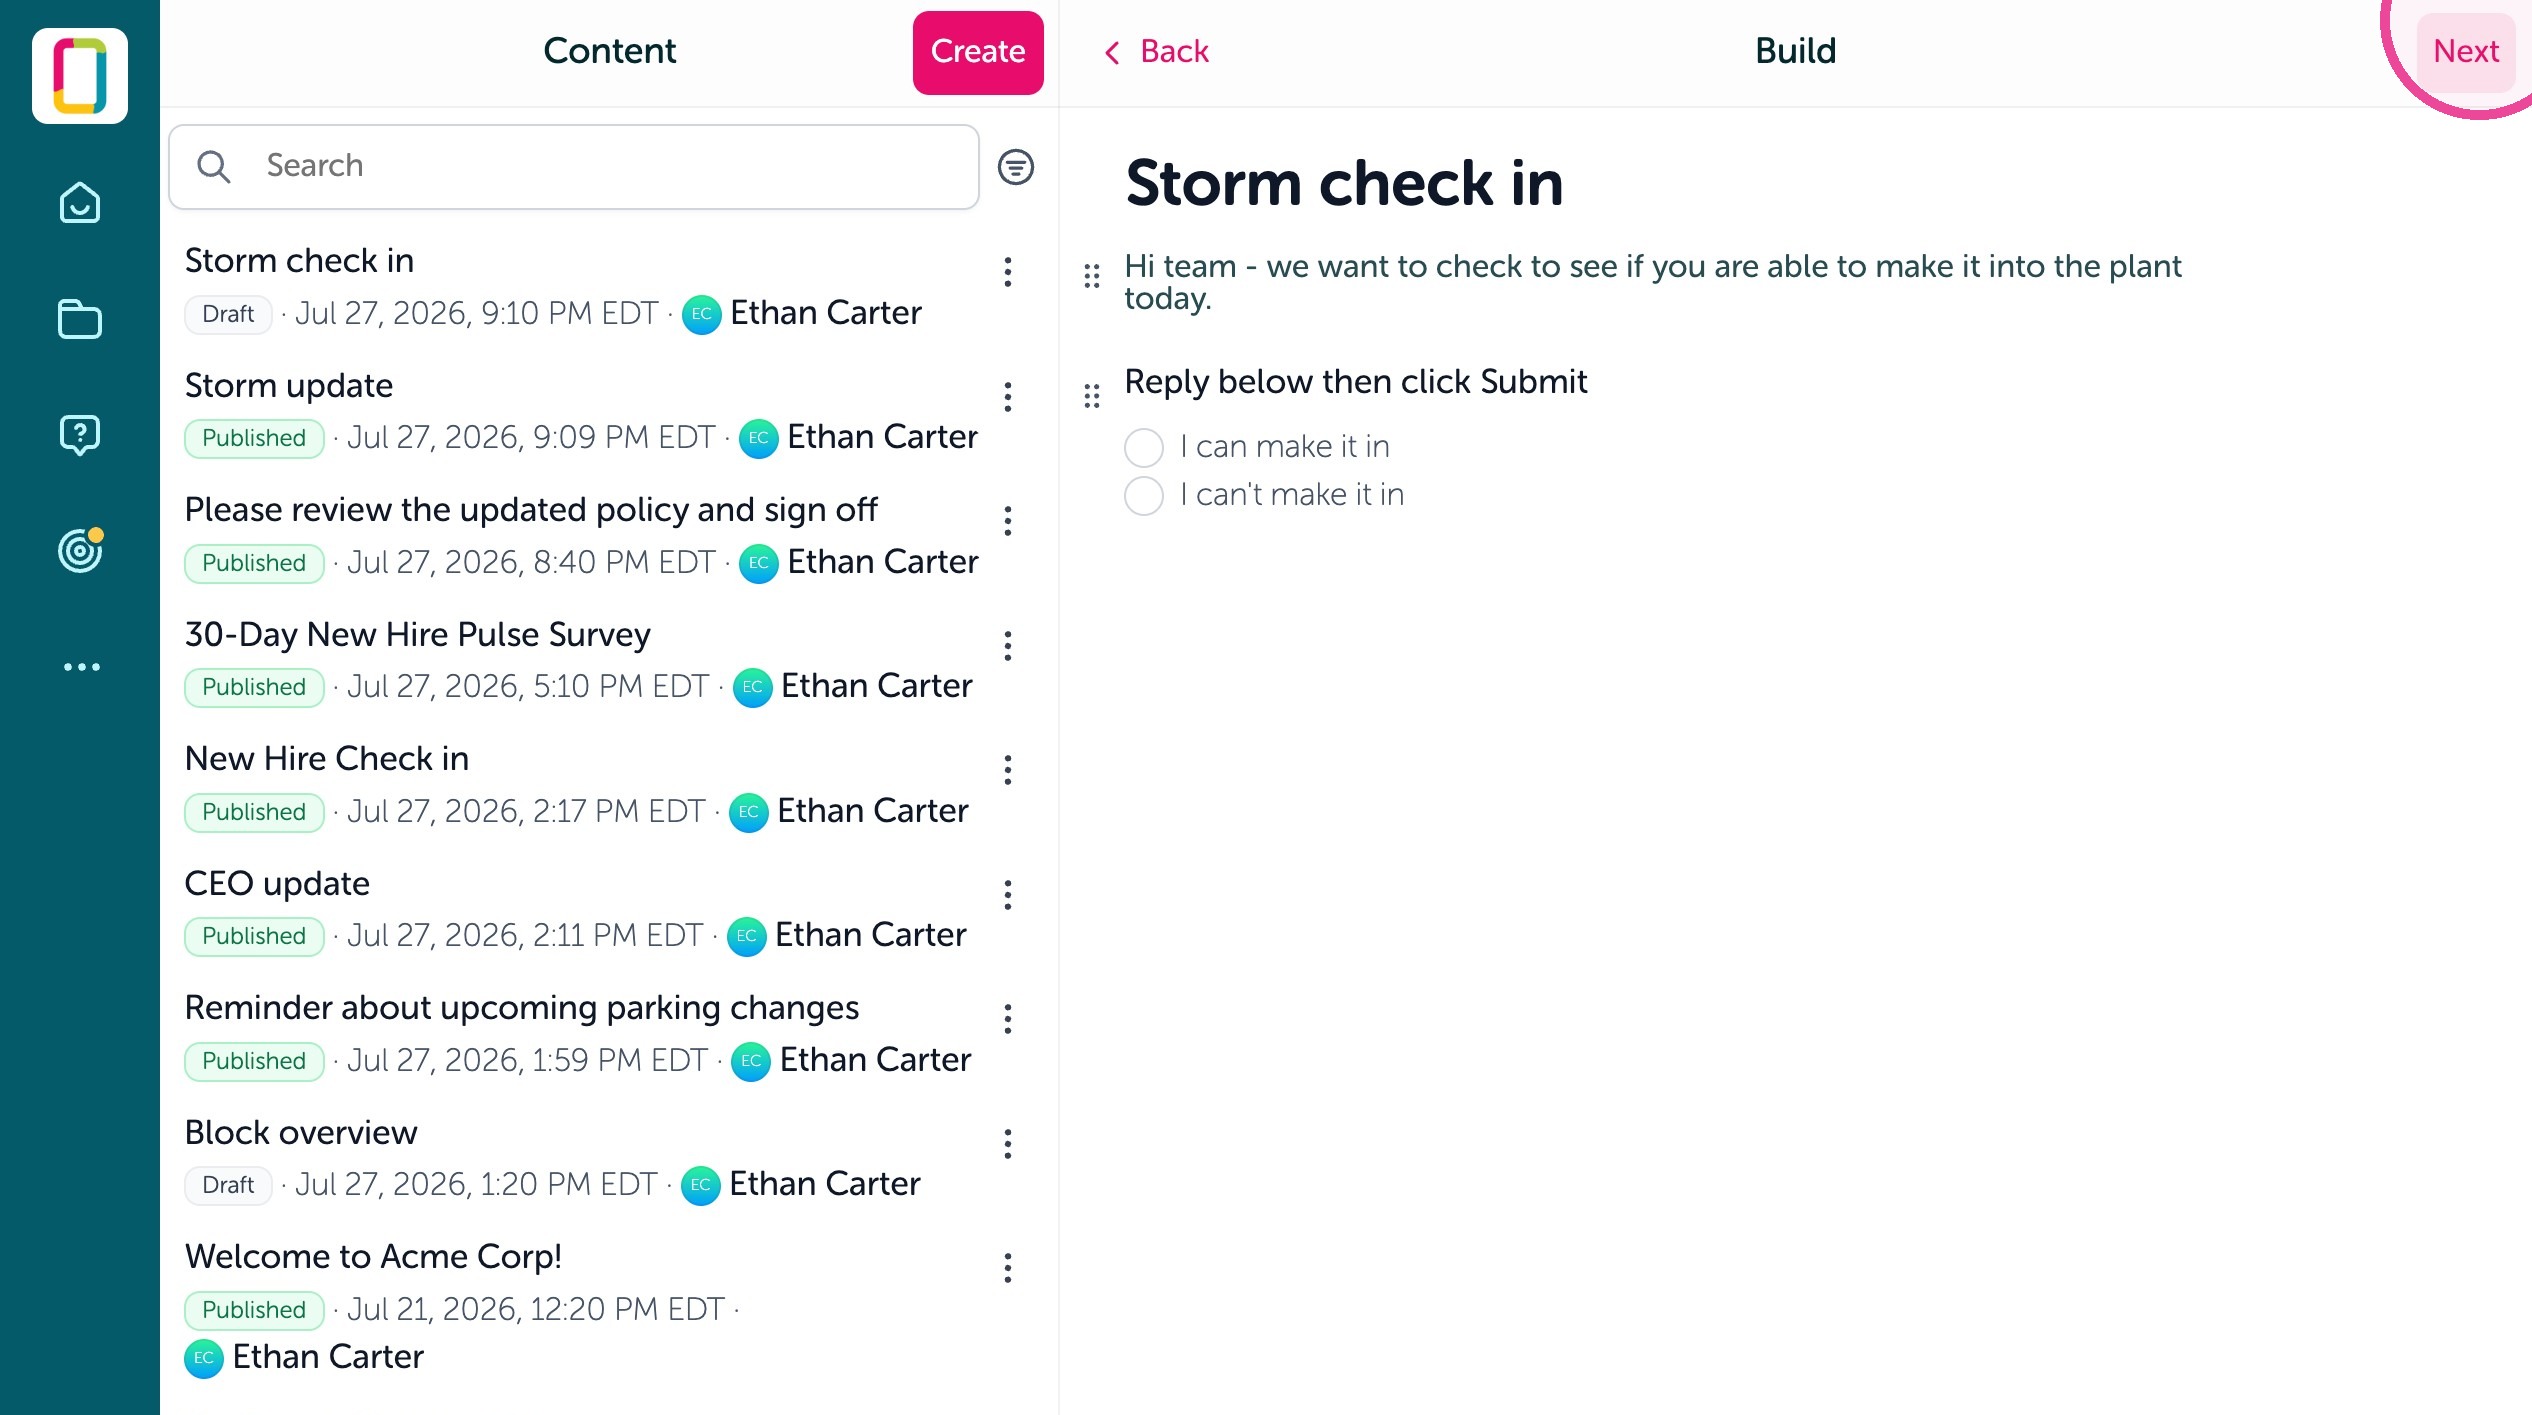Grab drag handle beside the Hi team paragraph

click(x=1092, y=275)
